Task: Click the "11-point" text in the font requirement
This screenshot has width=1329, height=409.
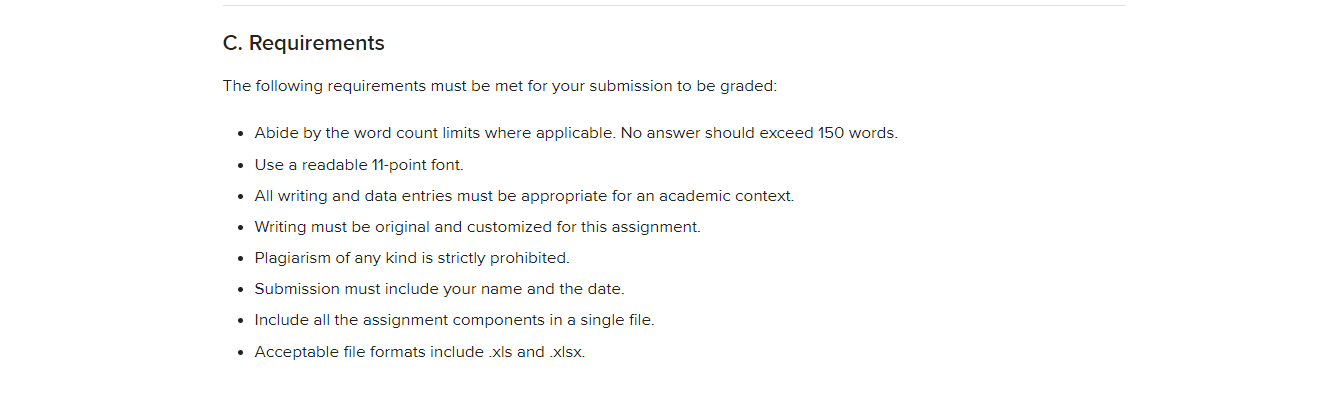Action: pos(400,165)
